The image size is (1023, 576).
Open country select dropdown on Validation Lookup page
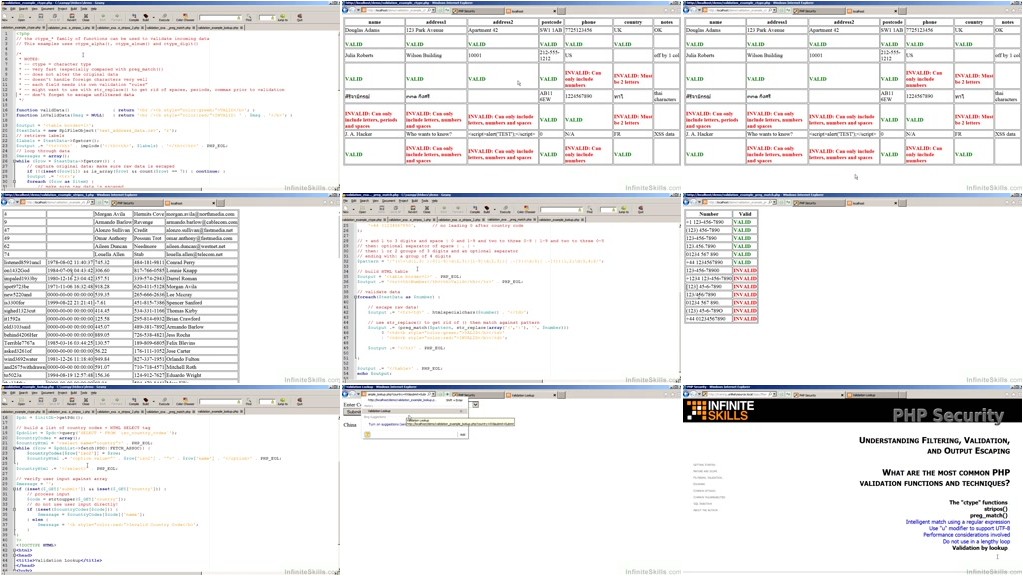(x=476, y=405)
